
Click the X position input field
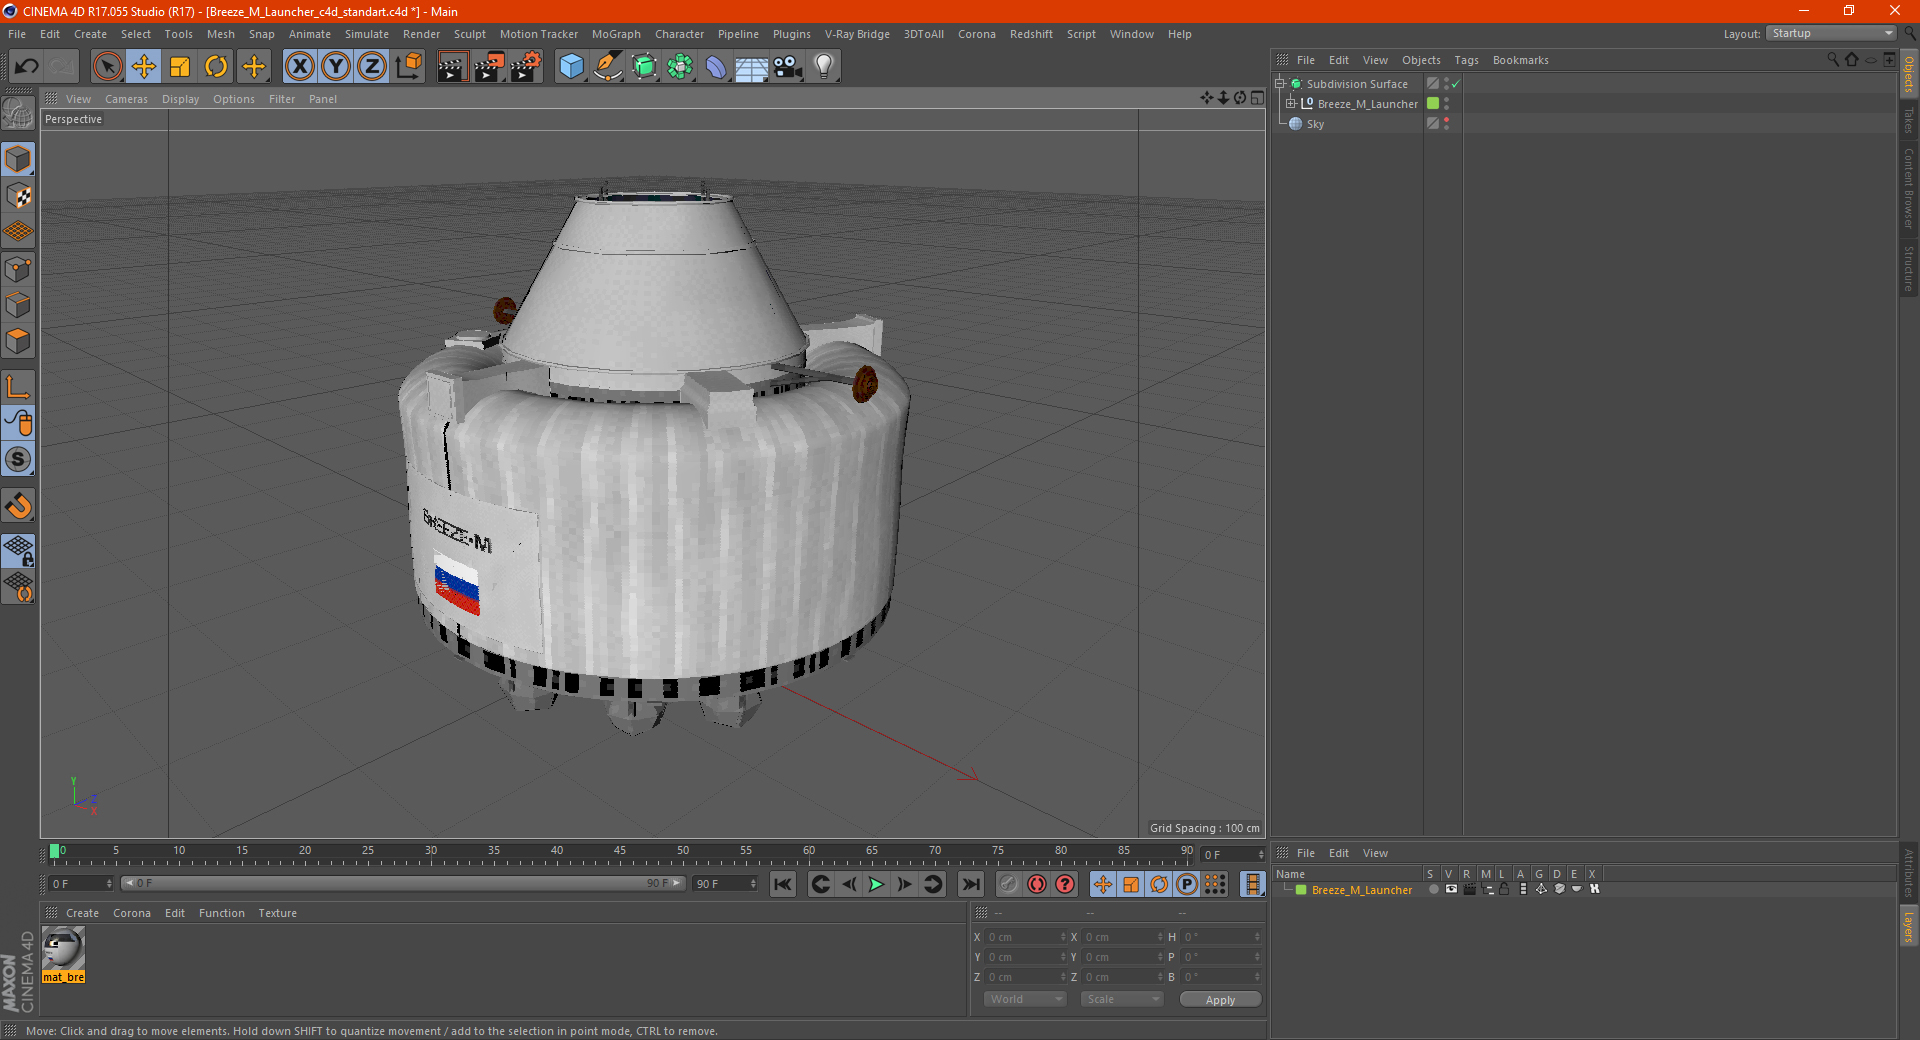click(x=1025, y=937)
